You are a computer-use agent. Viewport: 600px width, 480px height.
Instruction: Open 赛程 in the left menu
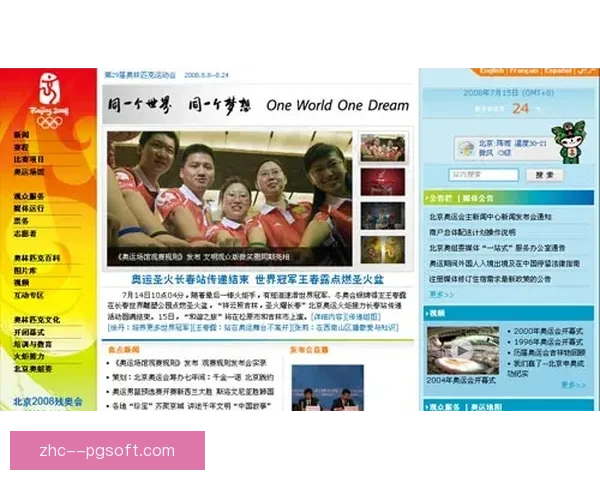tap(21, 147)
